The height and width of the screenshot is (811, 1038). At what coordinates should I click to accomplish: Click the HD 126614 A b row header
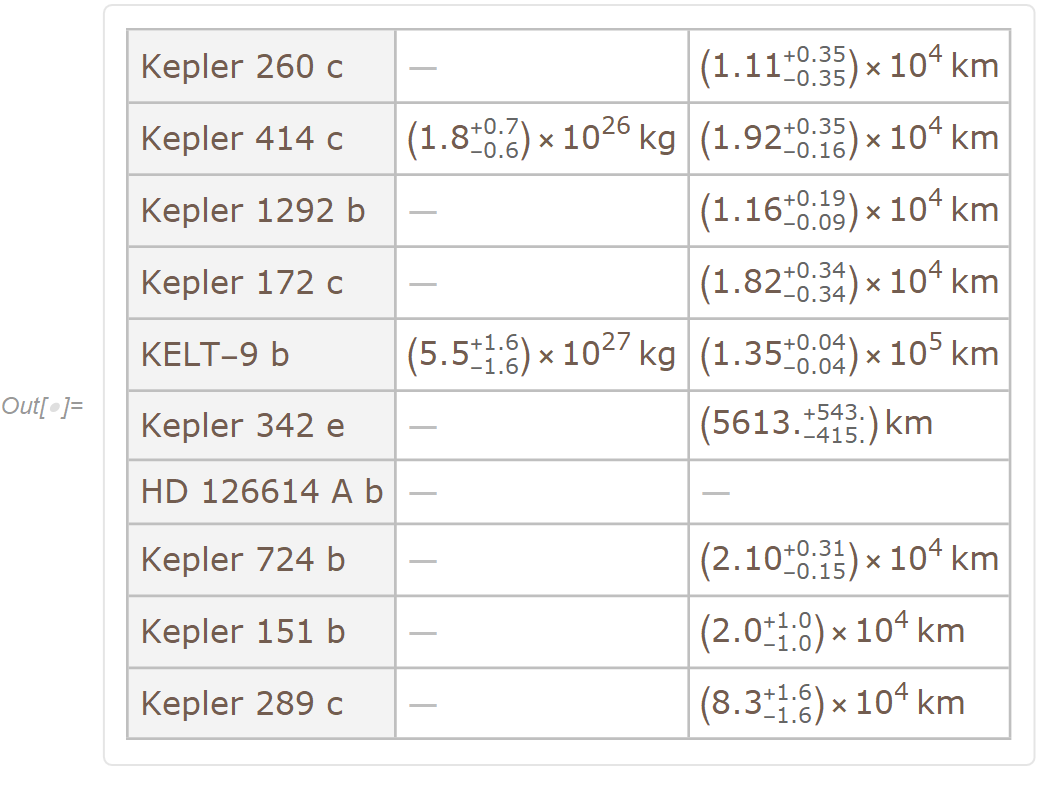[x=262, y=492]
